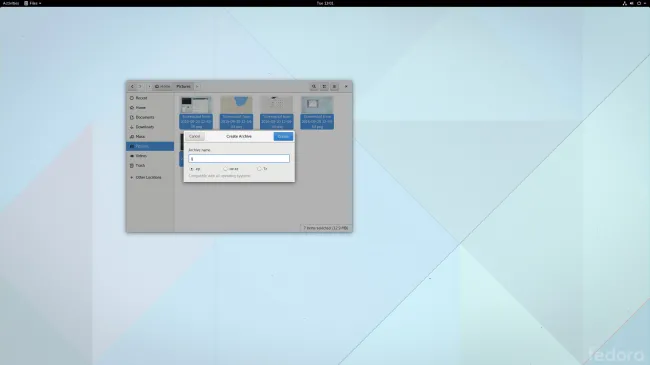Select screenshot thumbnail with blue shape

[x=236, y=105]
